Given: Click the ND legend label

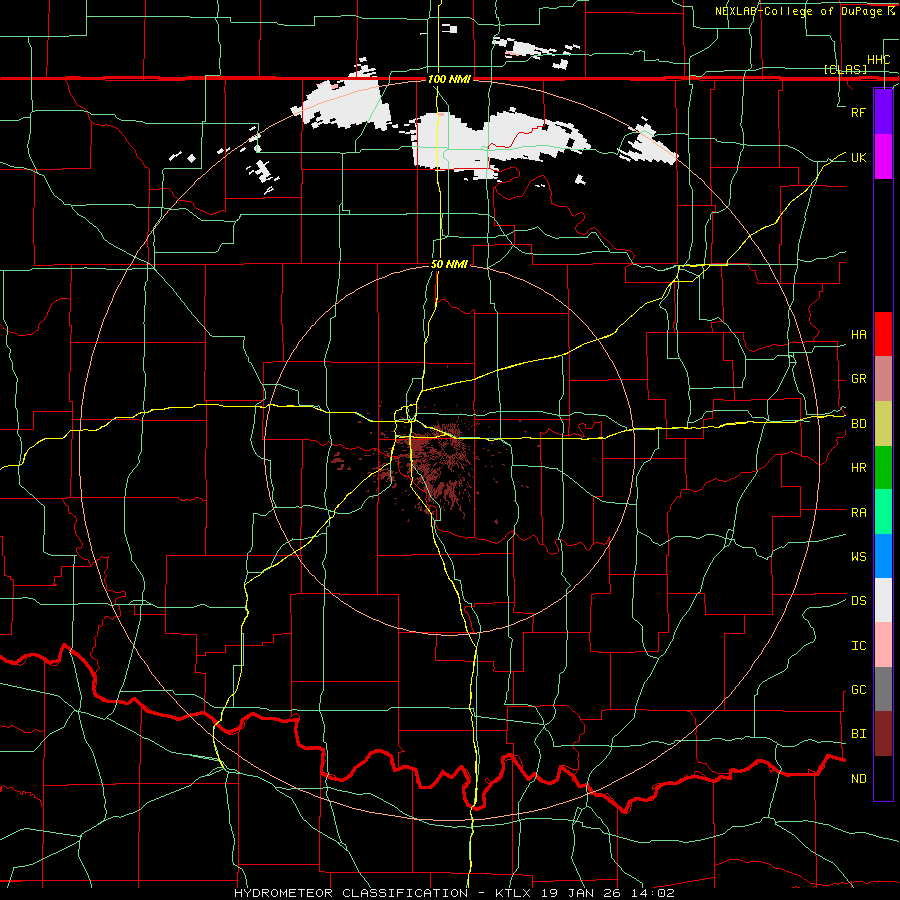Looking at the screenshot, I should coord(858,779).
